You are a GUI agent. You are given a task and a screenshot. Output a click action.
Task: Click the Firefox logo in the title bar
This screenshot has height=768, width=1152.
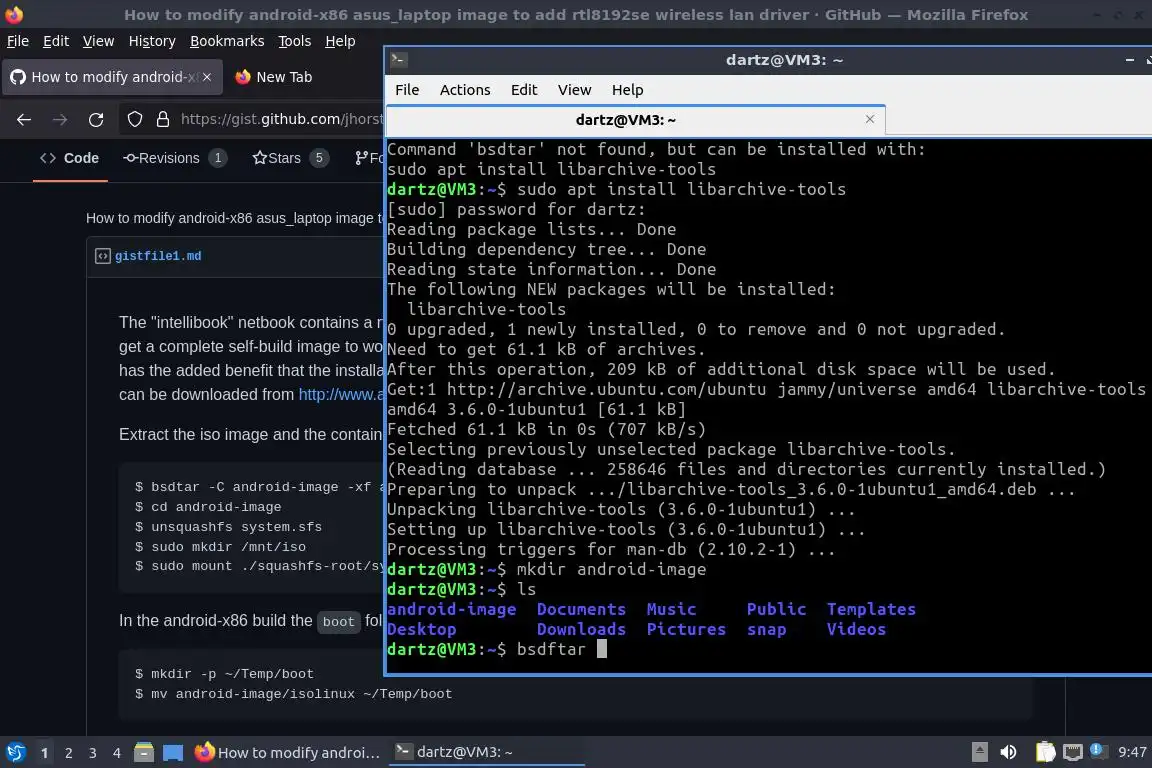tap(14, 14)
